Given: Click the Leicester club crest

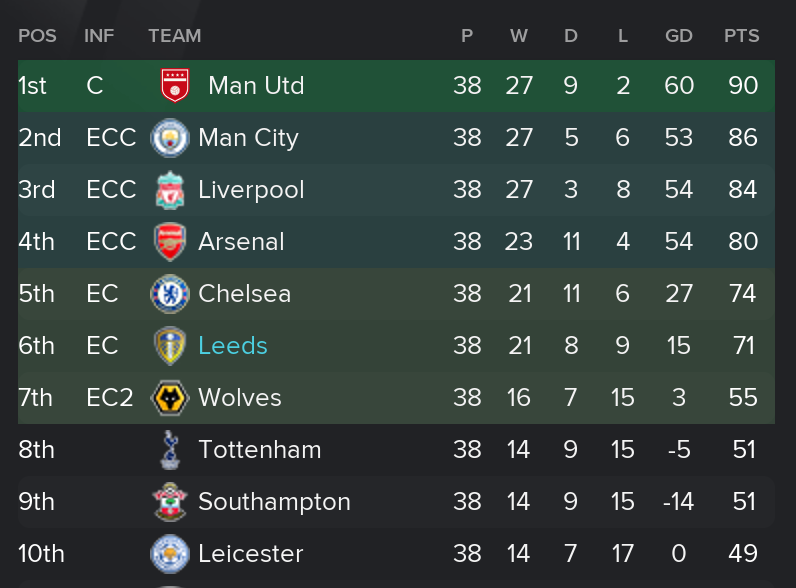Looking at the screenshot, I should [169, 554].
